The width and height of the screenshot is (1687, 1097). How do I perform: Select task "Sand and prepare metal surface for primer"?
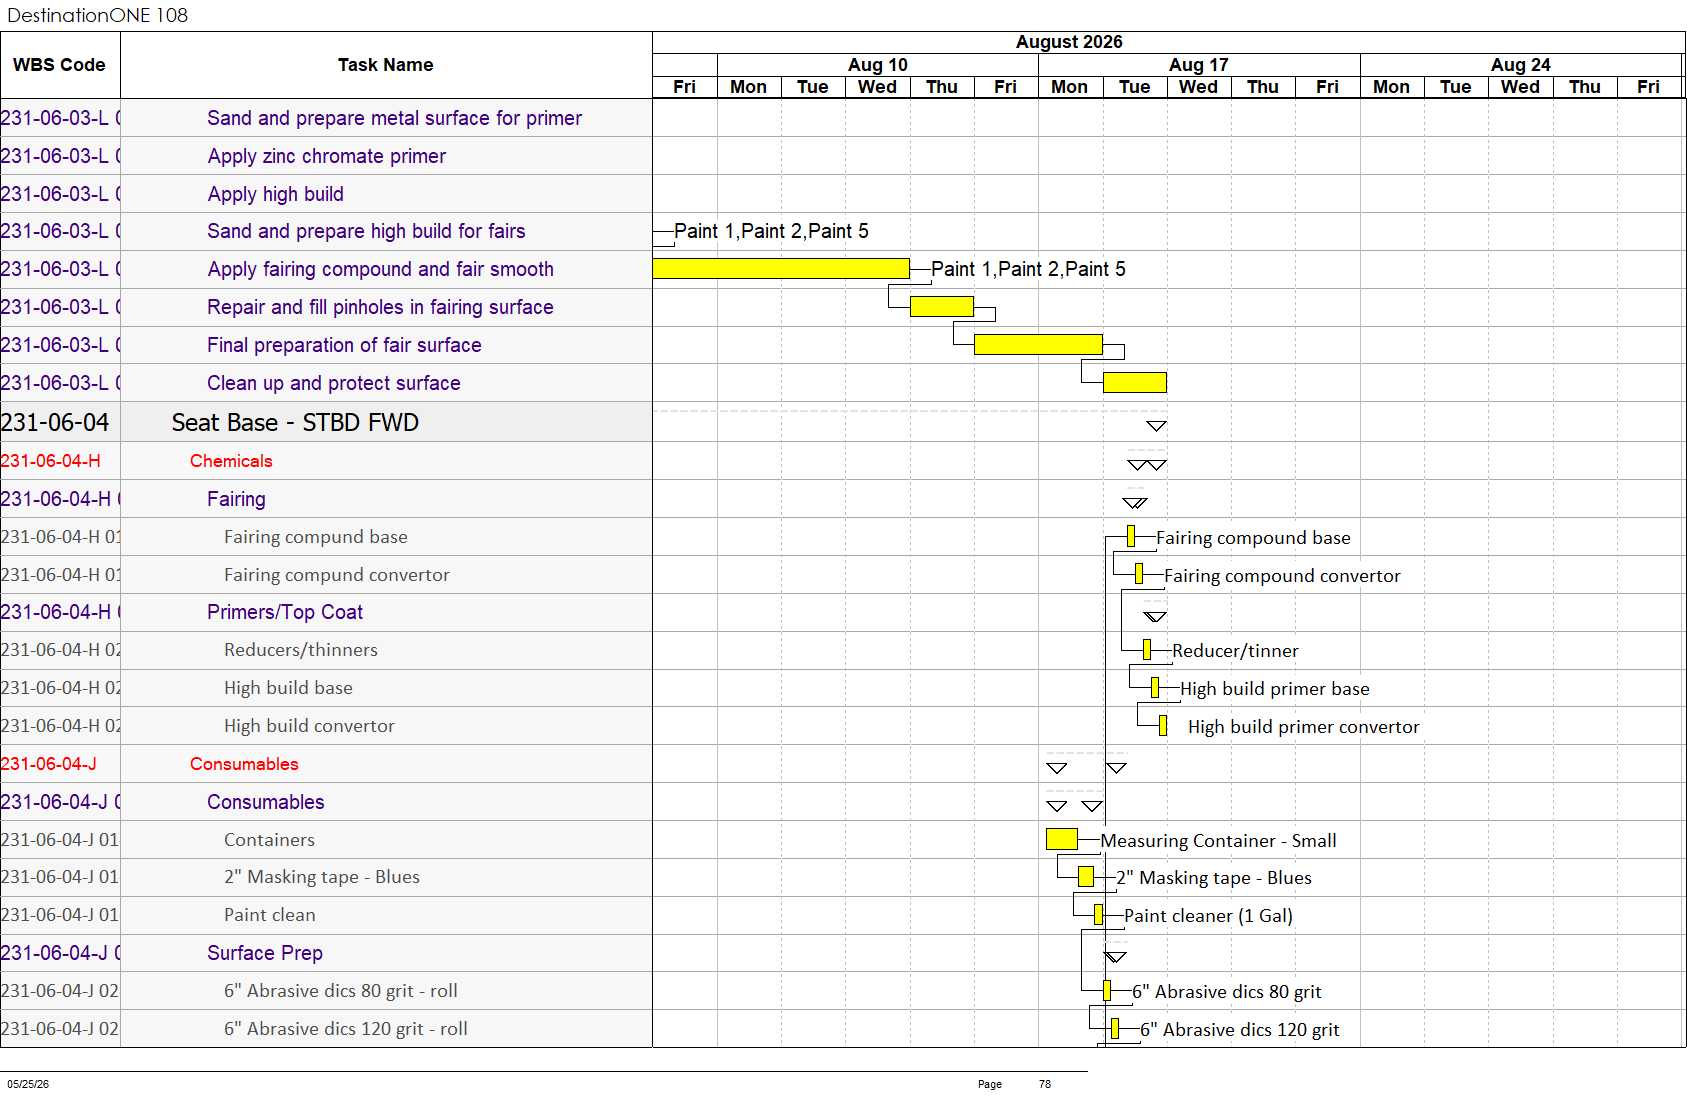(x=394, y=118)
